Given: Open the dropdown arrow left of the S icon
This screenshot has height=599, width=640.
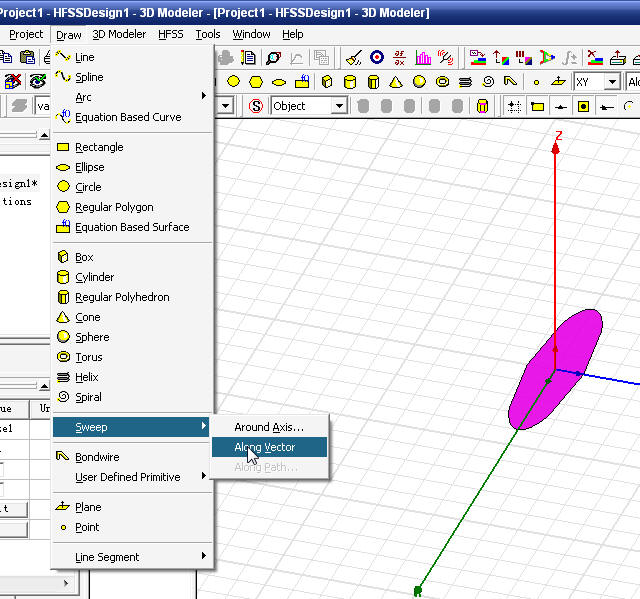Looking at the screenshot, I should click(226, 106).
